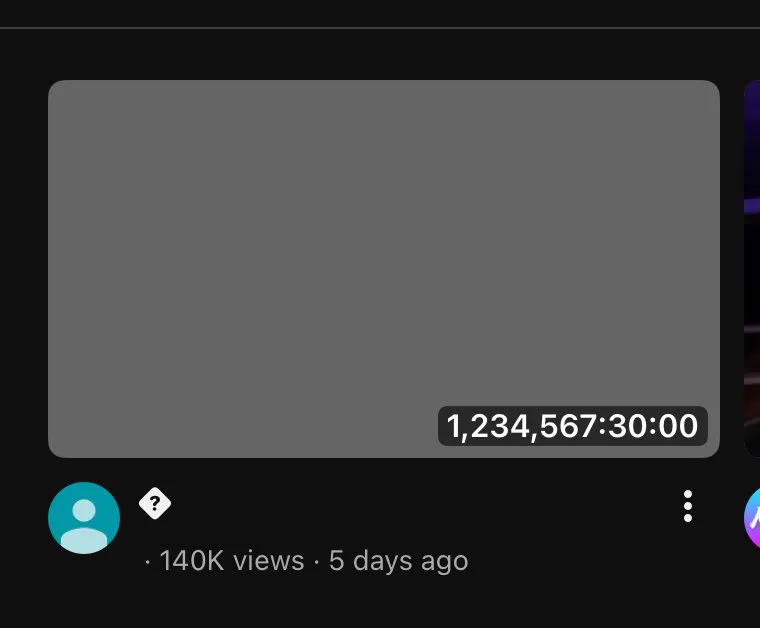Open the video with the unknown-character title
The image size is (760, 628).
155,504
